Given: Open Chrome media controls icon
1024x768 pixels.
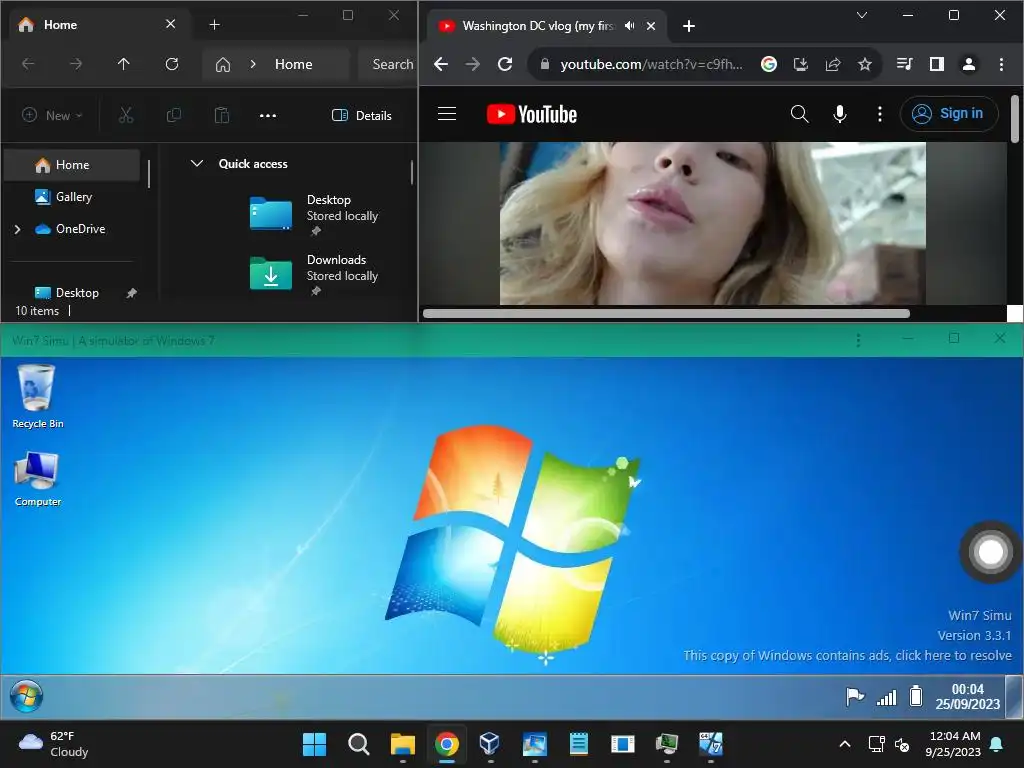Looking at the screenshot, I should tap(904, 64).
